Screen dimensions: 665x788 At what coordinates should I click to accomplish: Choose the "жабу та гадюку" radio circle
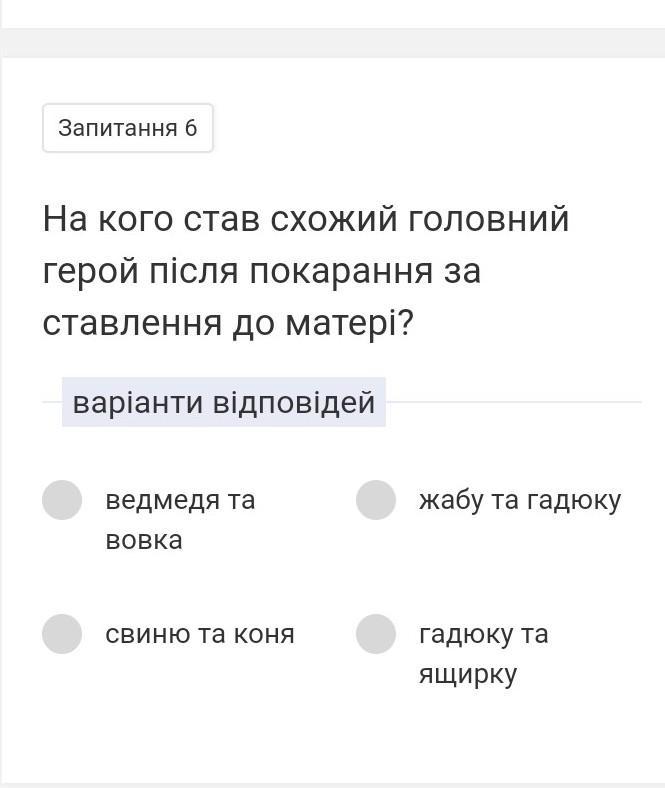[376, 500]
